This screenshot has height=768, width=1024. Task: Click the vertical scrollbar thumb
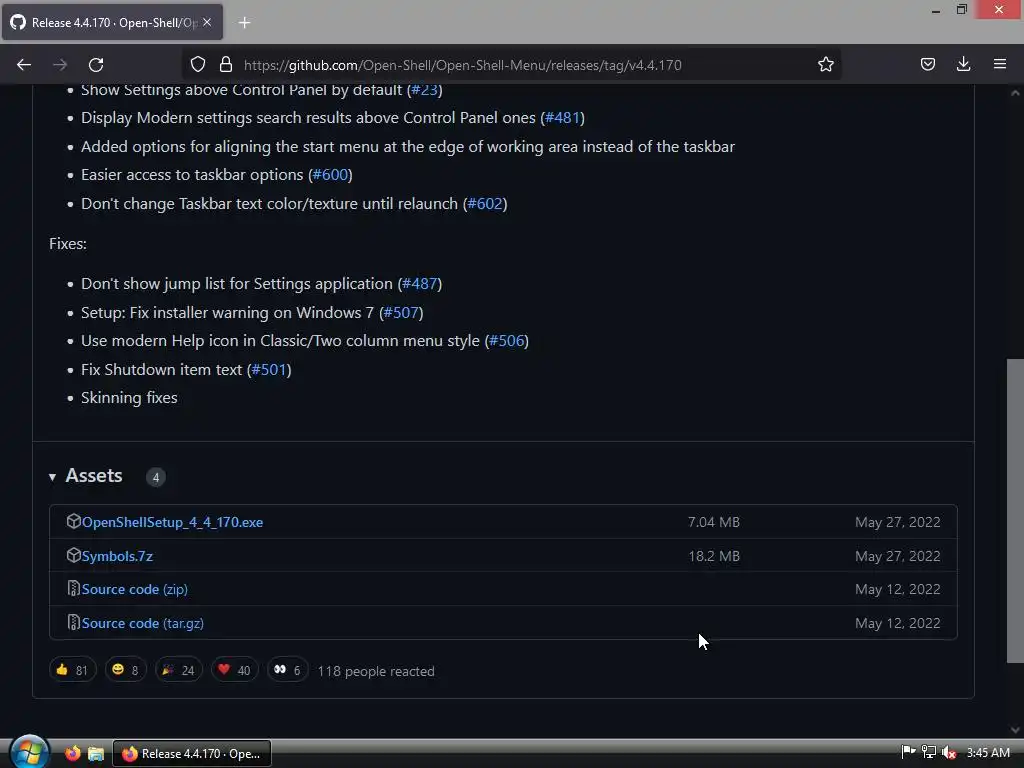coord(1015,511)
